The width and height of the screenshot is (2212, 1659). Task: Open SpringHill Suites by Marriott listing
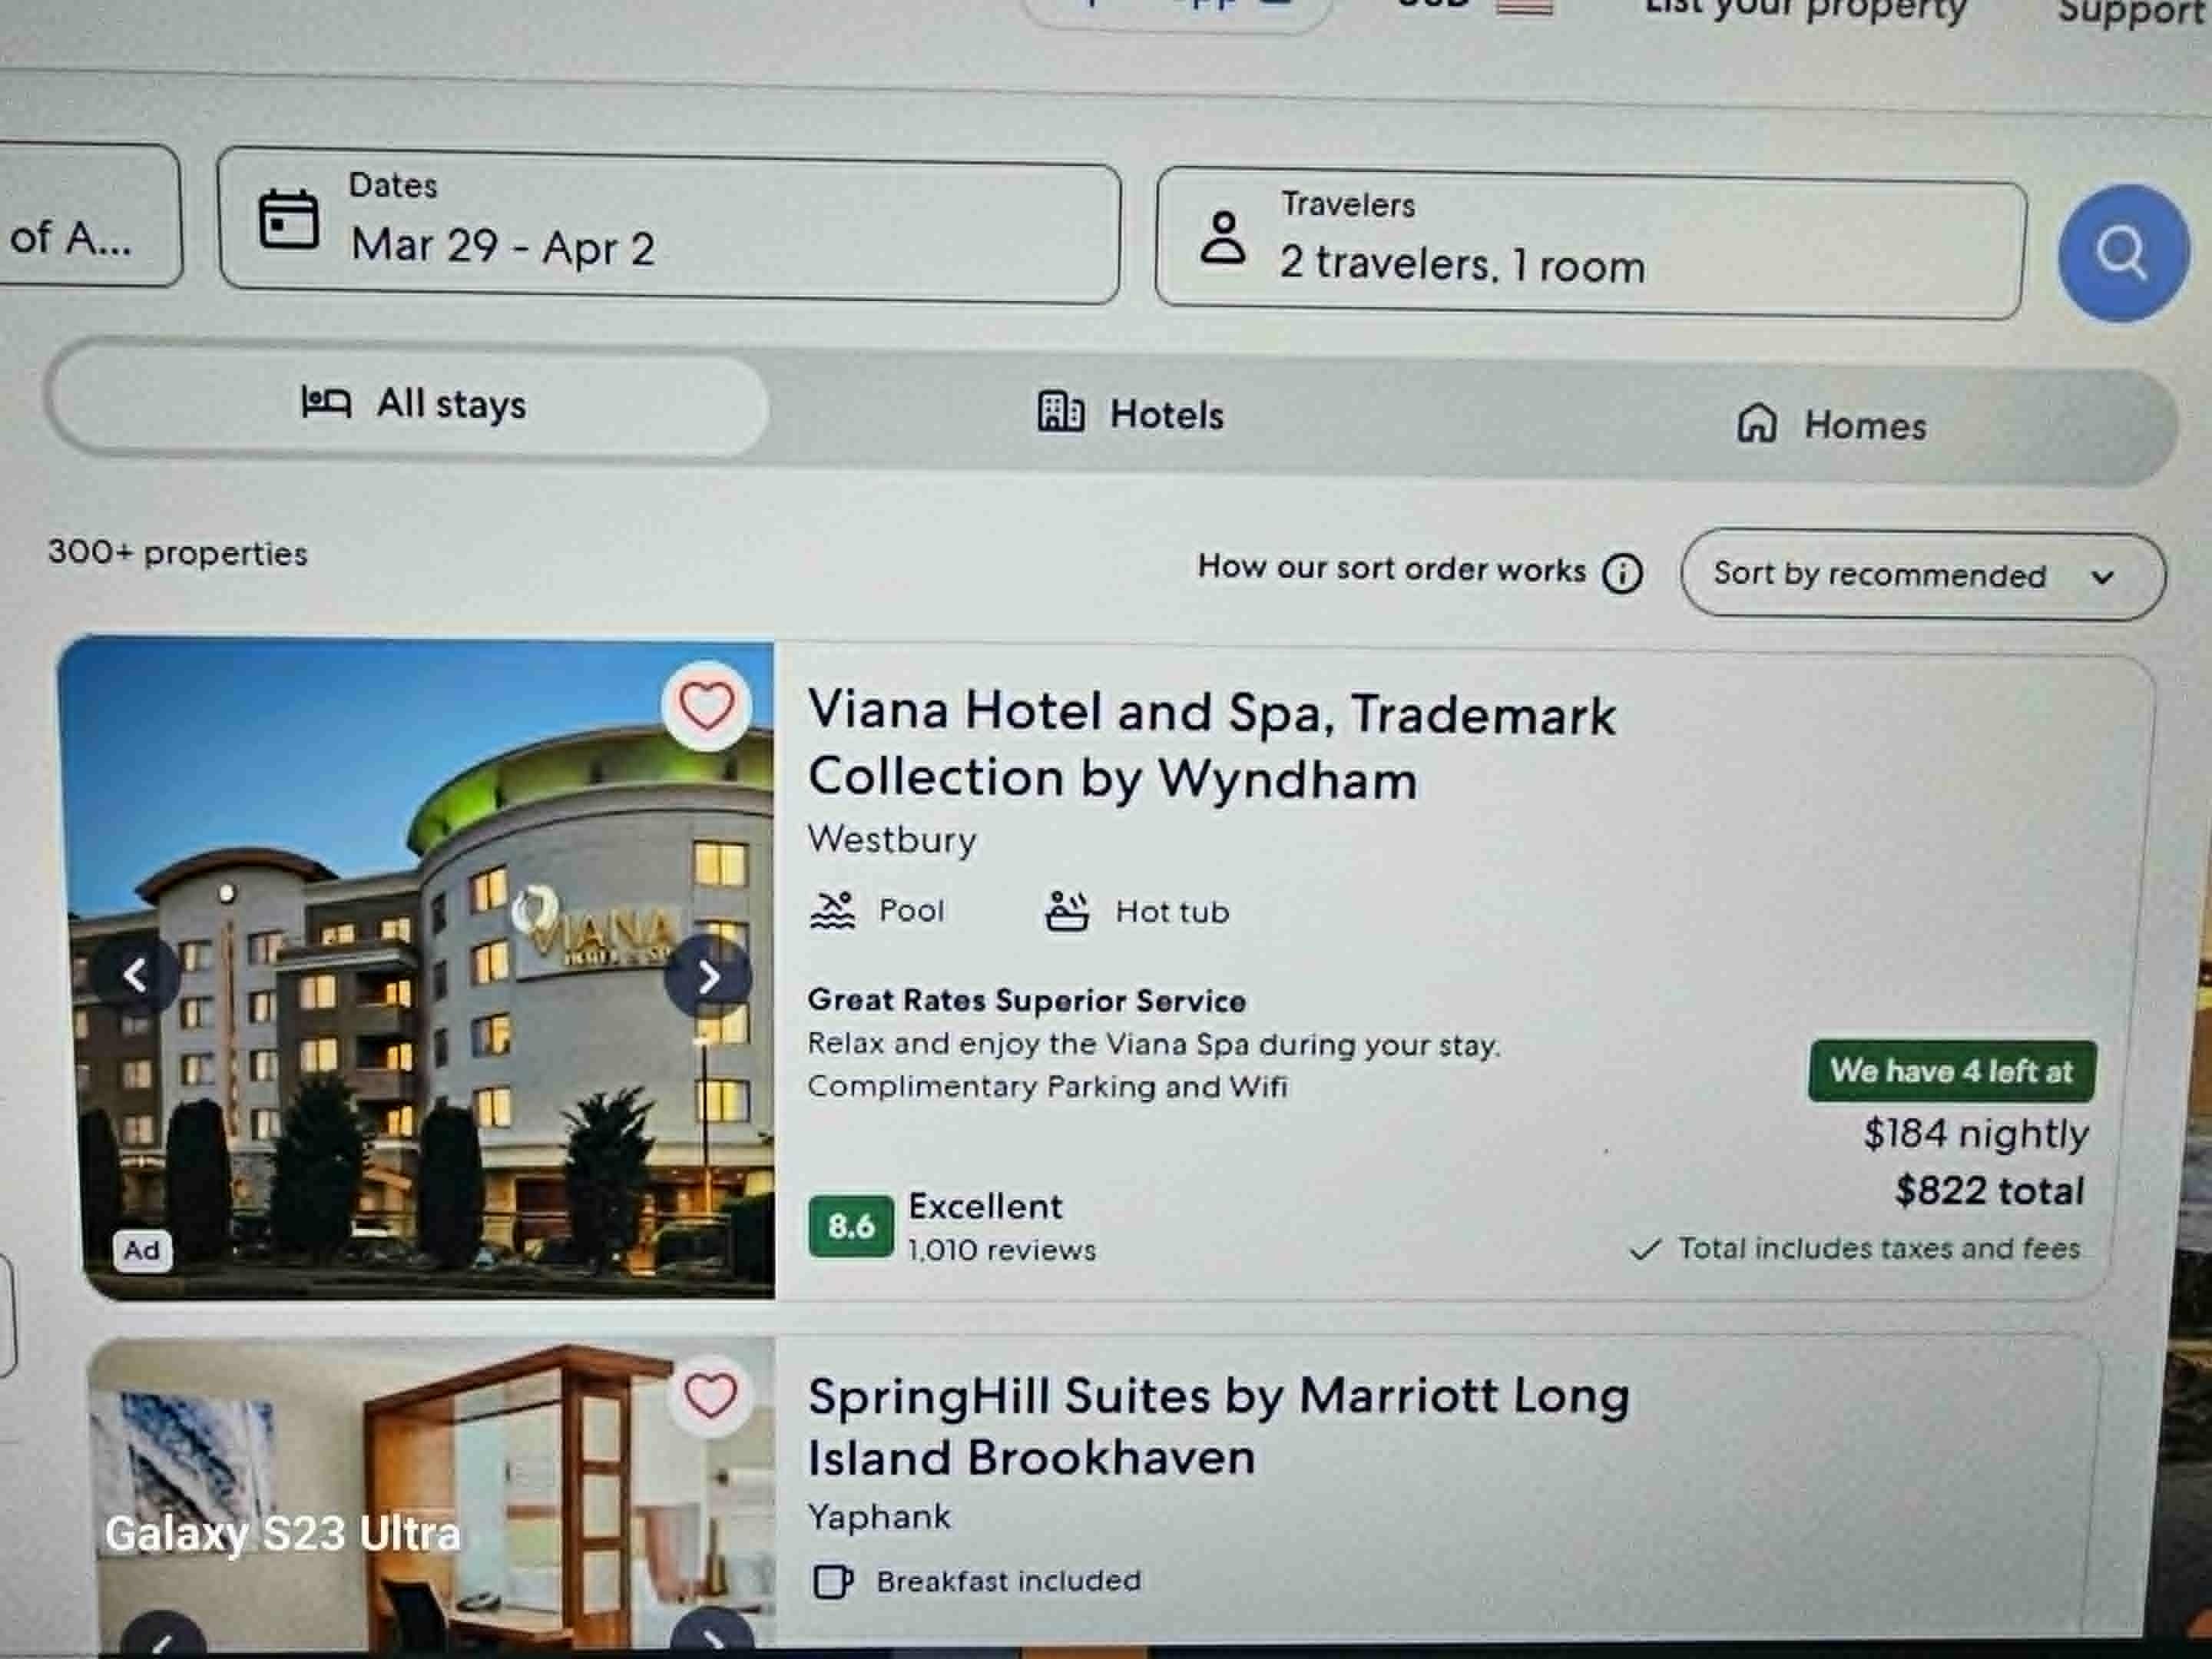click(x=1218, y=1425)
